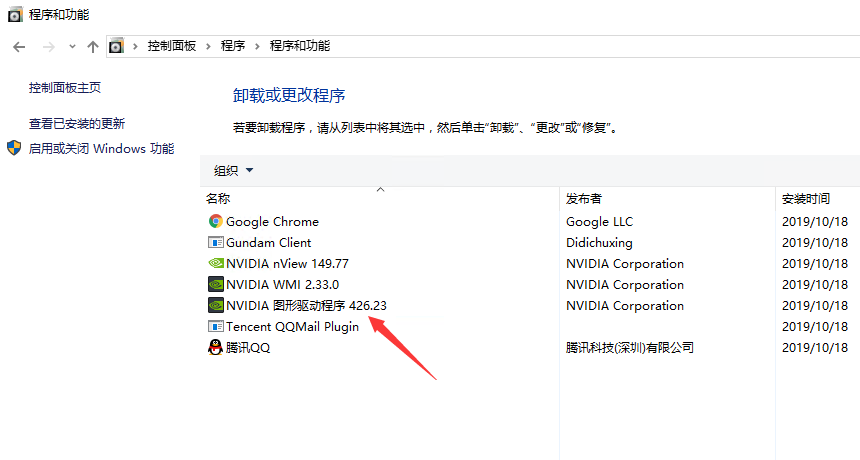The image size is (860, 460).
Task: Click the NVIDIA nView 149.77 icon
Action: click(x=216, y=263)
